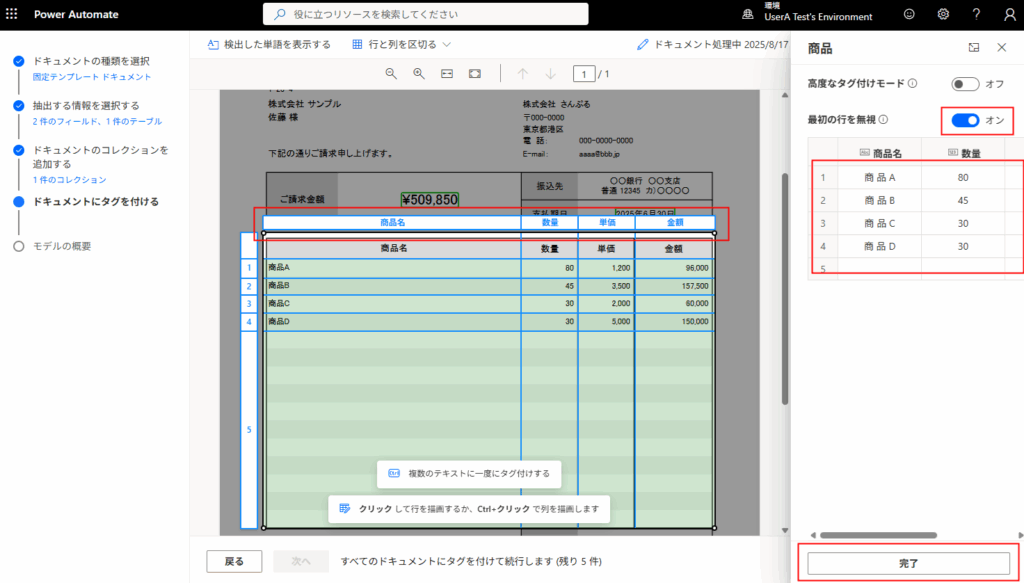This screenshot has height=583, width=1024.
Task: Open 1 件のコレクション link
Action: pos(69,180)
